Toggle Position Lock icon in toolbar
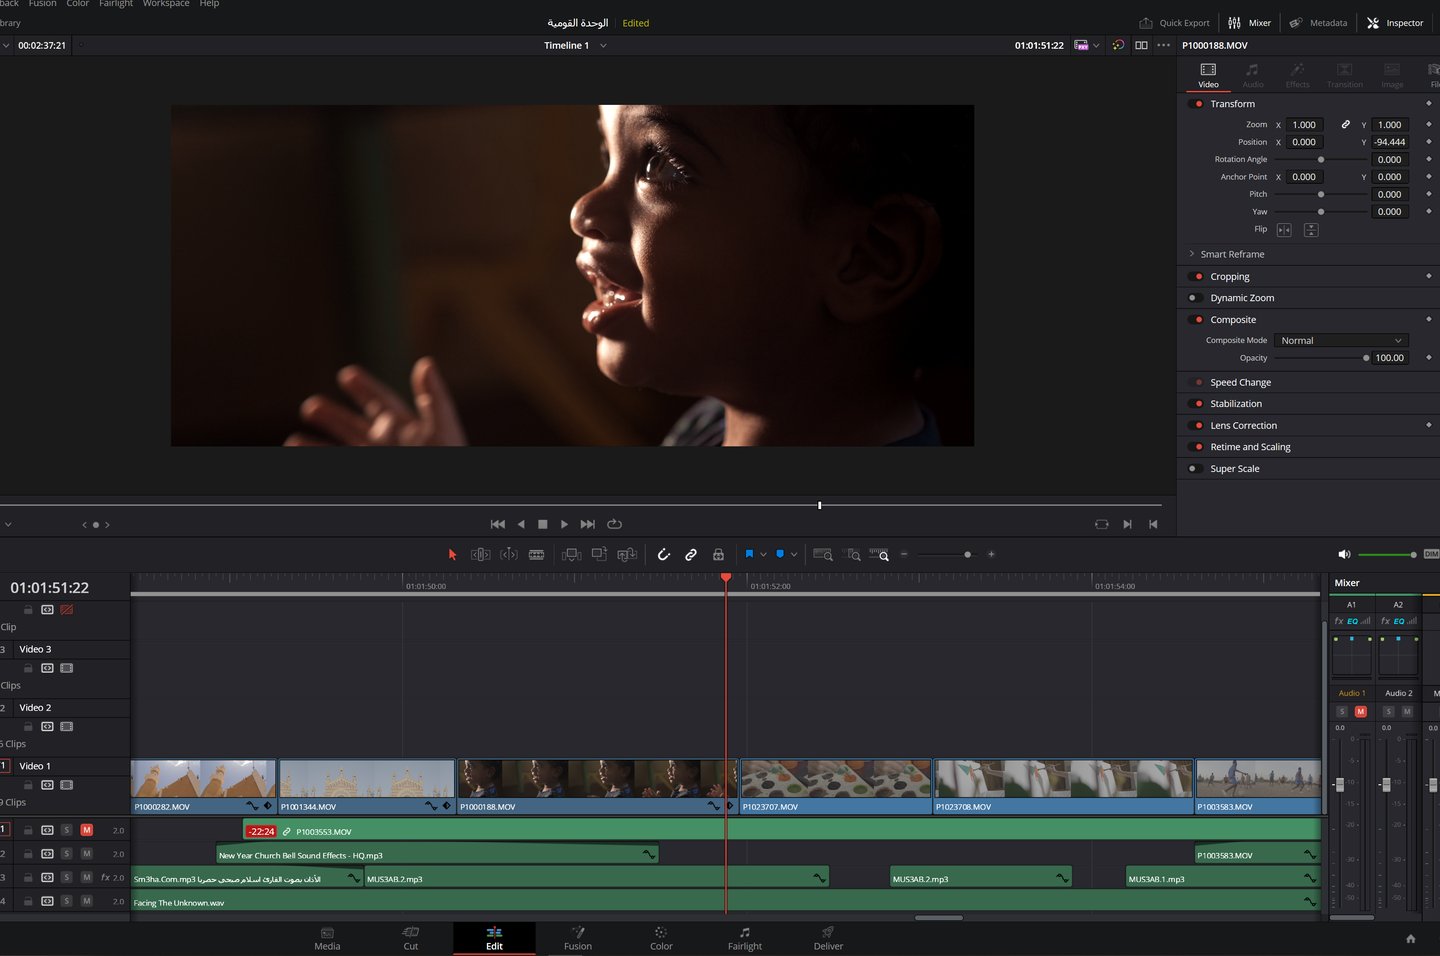 pos(718,554)
